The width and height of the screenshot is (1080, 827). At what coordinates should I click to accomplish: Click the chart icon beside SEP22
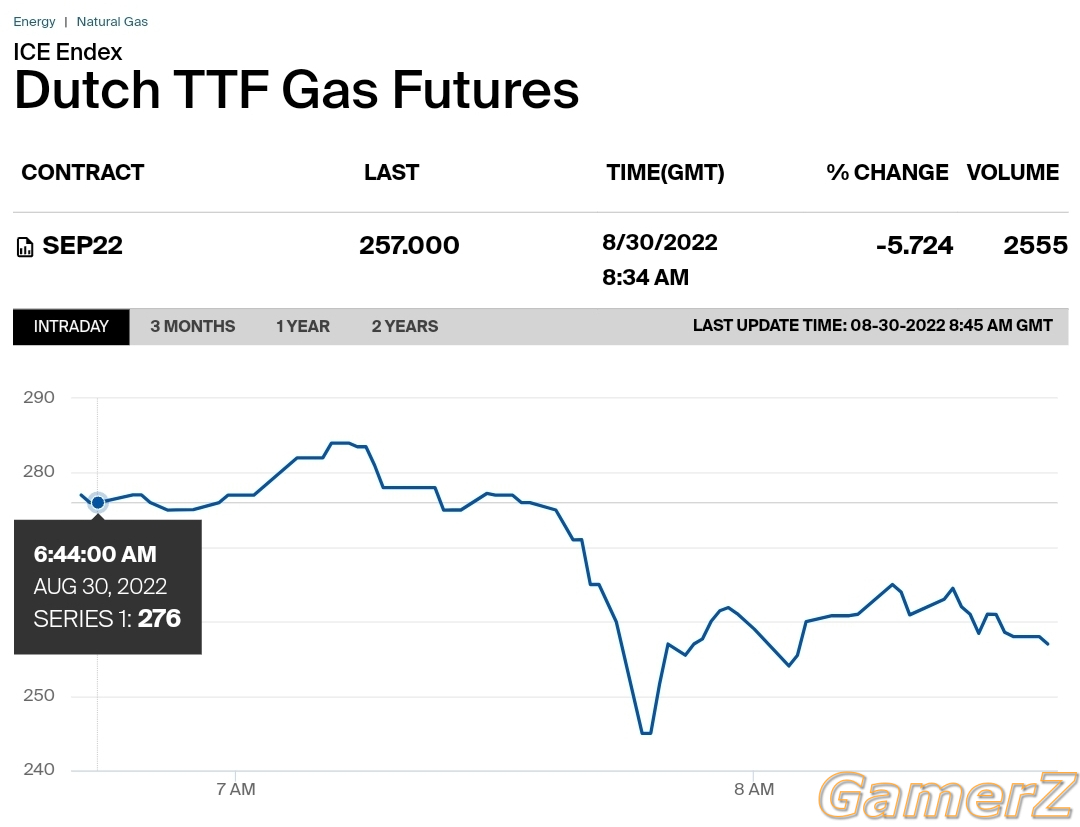coord(25,247)
